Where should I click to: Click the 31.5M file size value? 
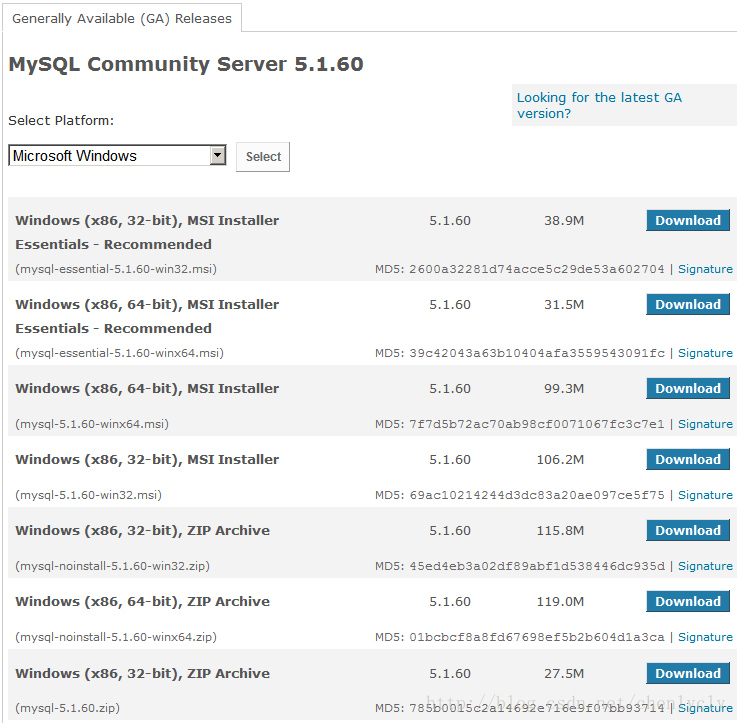click(564, 305)
